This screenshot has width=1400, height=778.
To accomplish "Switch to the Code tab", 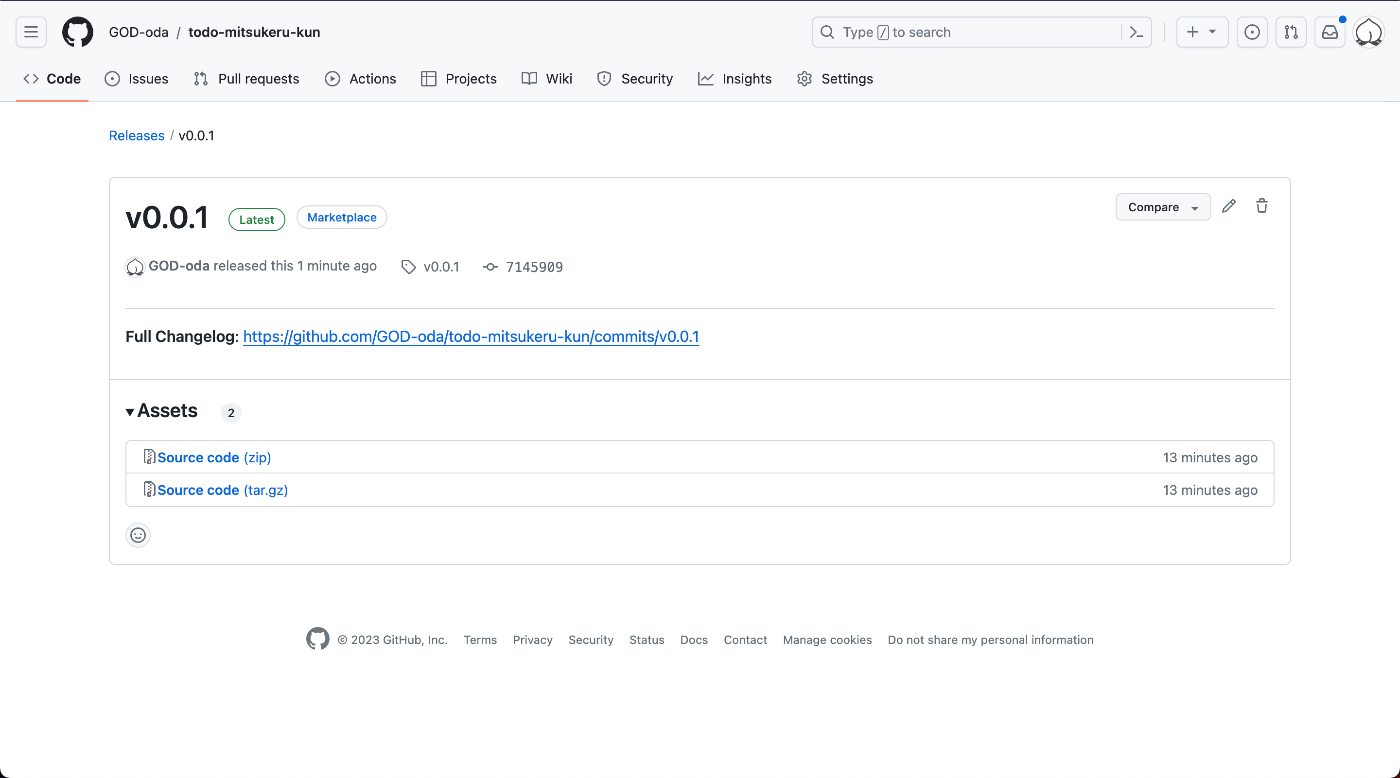I will pos(52,79).
